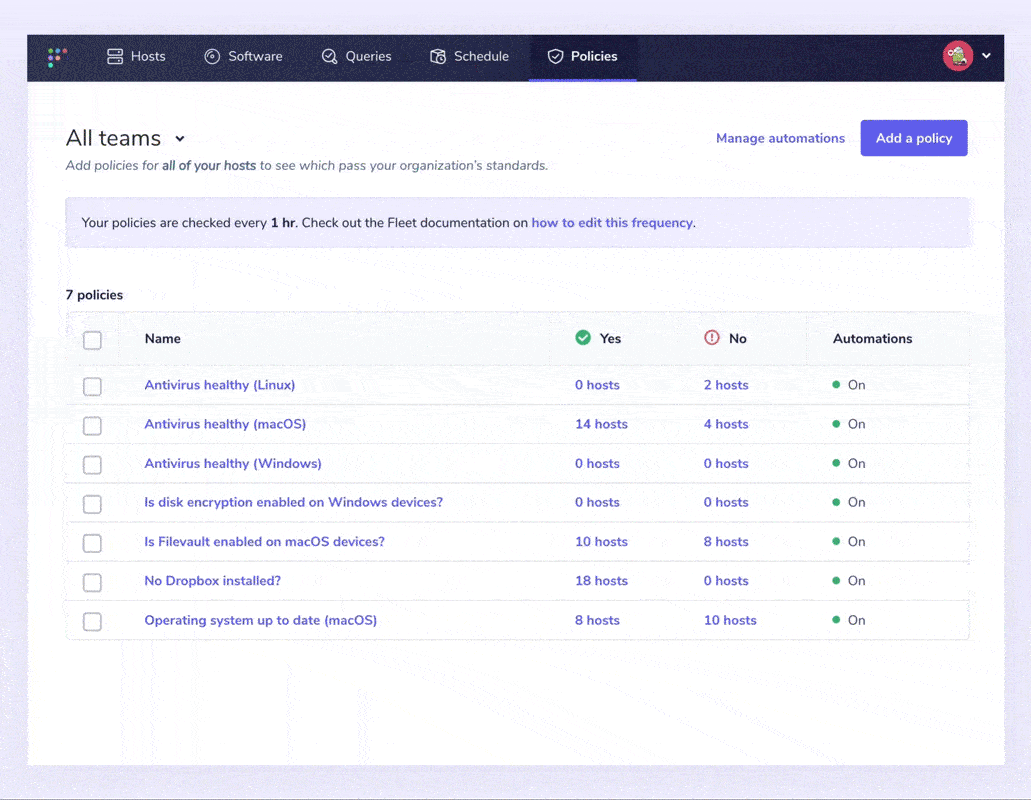Open the Software tab
1031x800 pixels.
point(243,57)
